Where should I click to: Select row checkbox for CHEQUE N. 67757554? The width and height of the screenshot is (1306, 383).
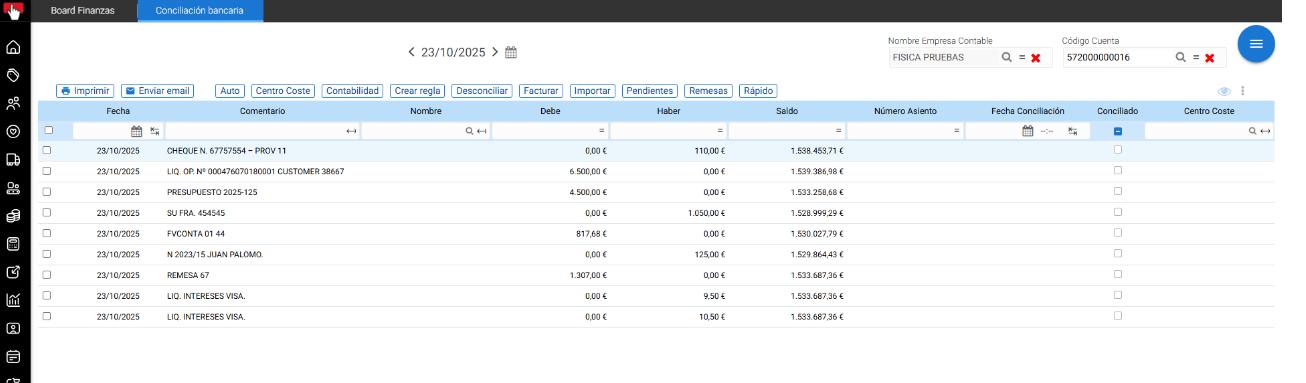47,150
